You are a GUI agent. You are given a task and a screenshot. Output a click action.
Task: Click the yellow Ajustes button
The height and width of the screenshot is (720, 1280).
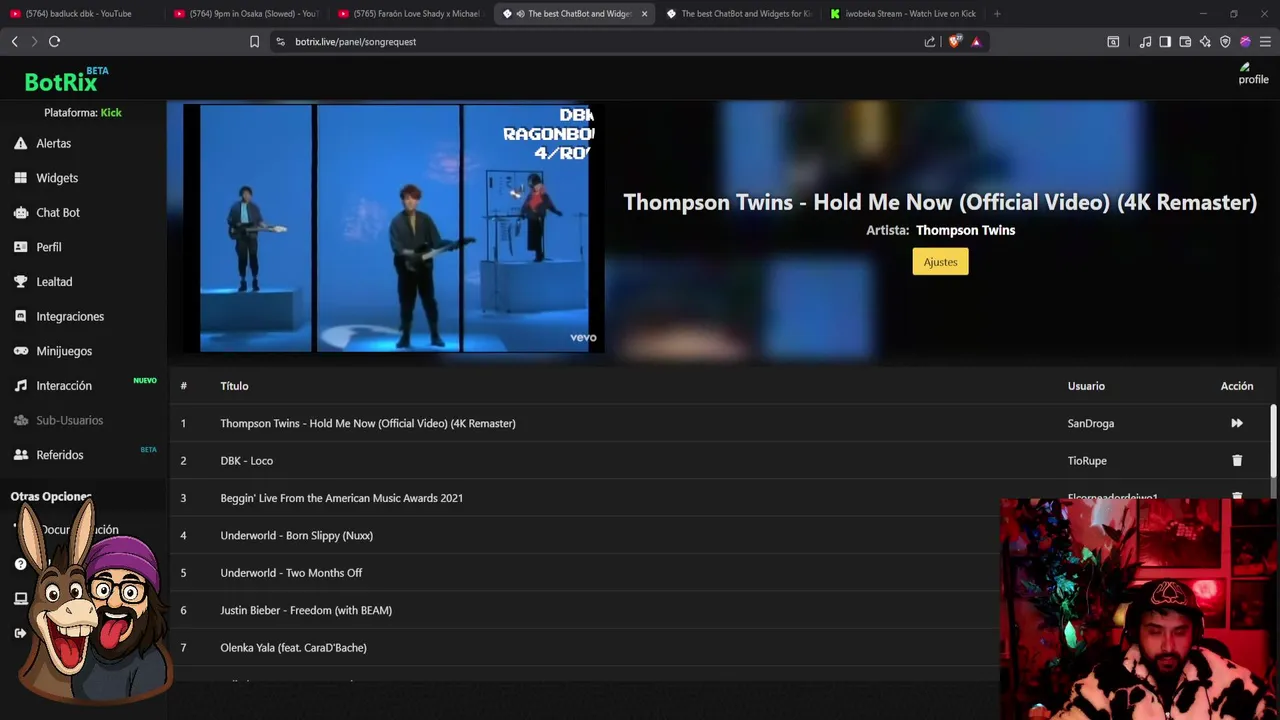click(940, 262)
